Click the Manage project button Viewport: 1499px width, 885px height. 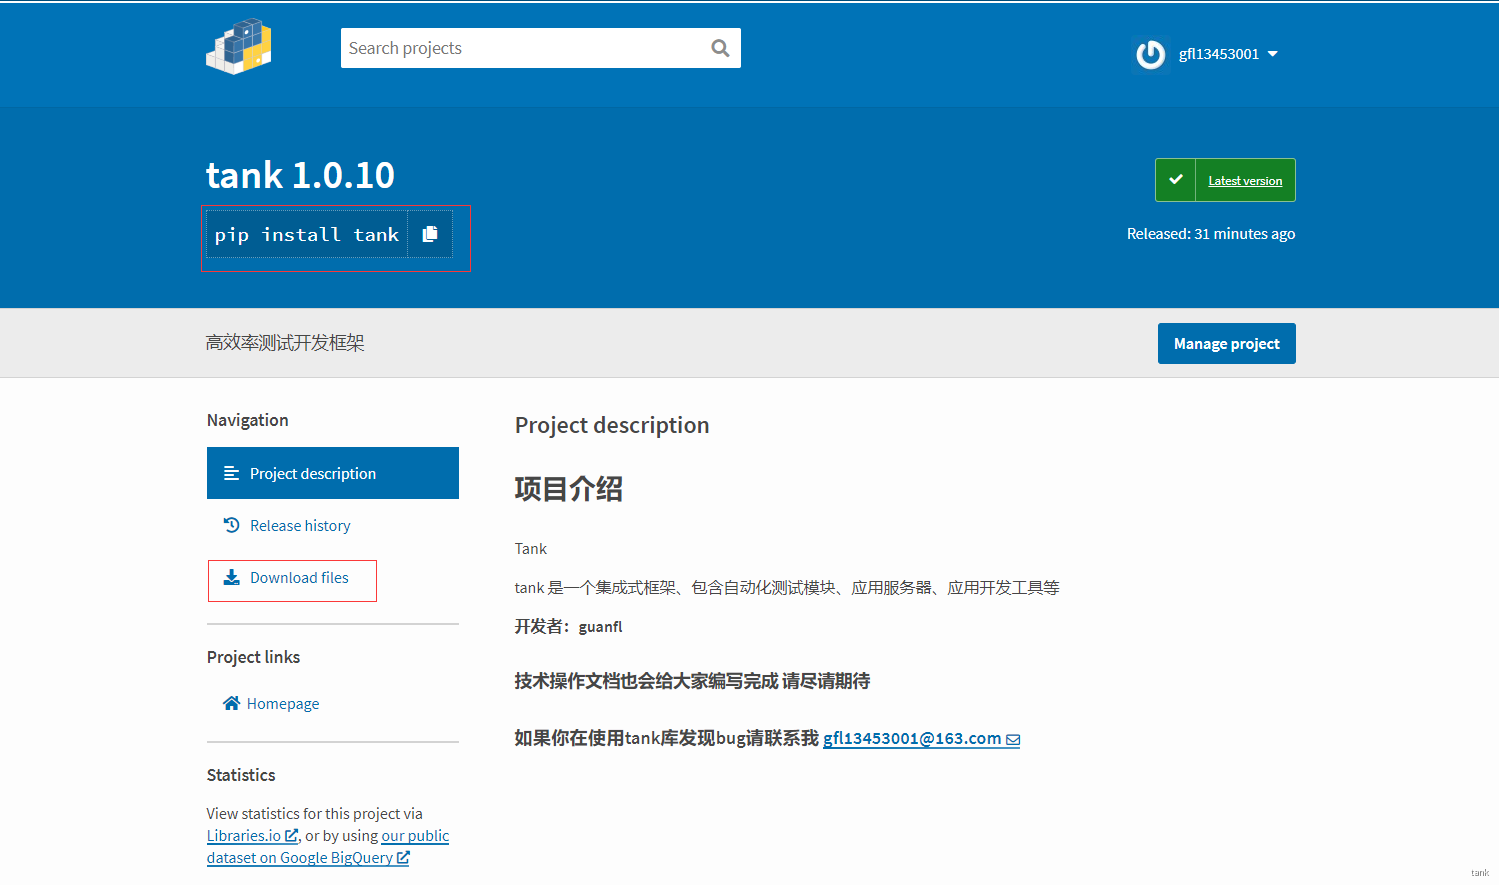1227,343
